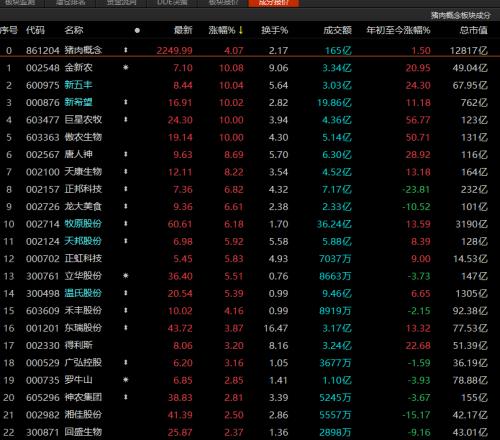Select stock name 傲农生物
This screenshot has height=440, width=500.
click(x=83, y=137)
